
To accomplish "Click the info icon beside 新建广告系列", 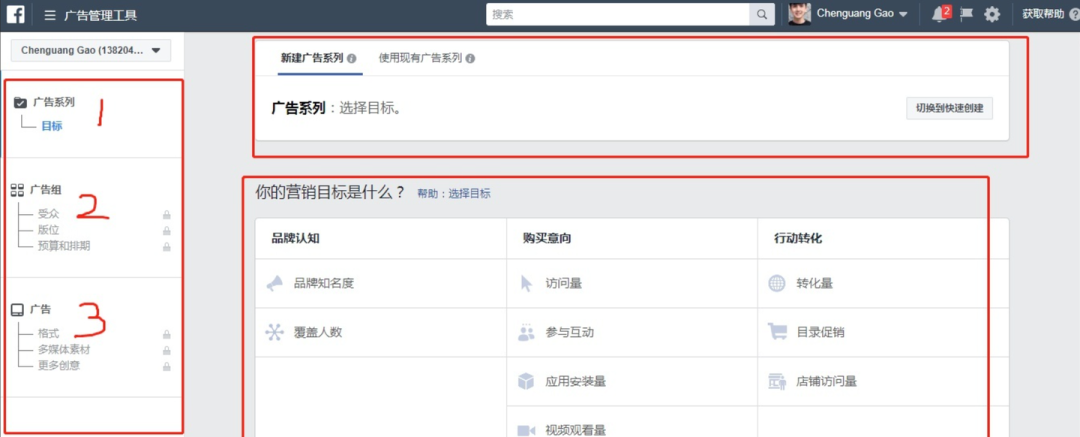I will [x=351, y=59].
